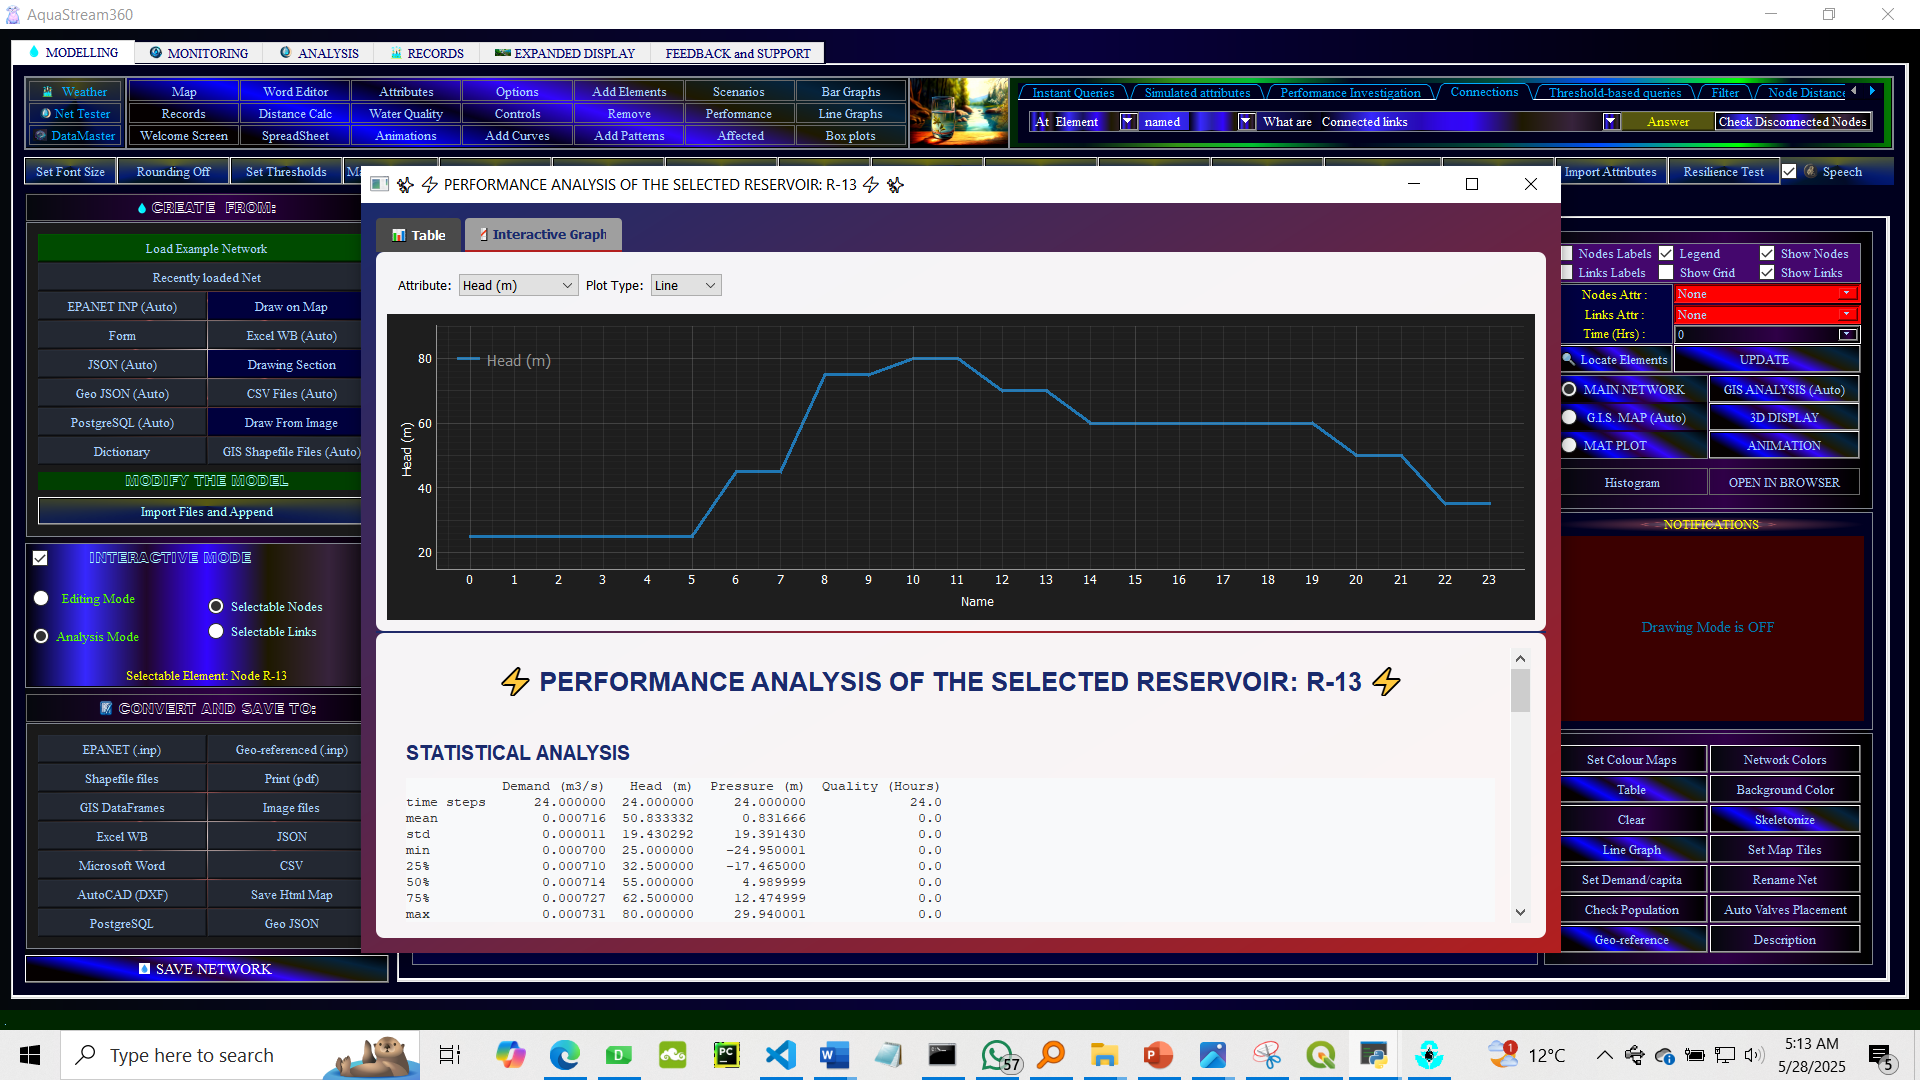Click the QGIS icon in taskbar
This screenshot has width=1920, height=1080.
click(x=1321, y=1055)
